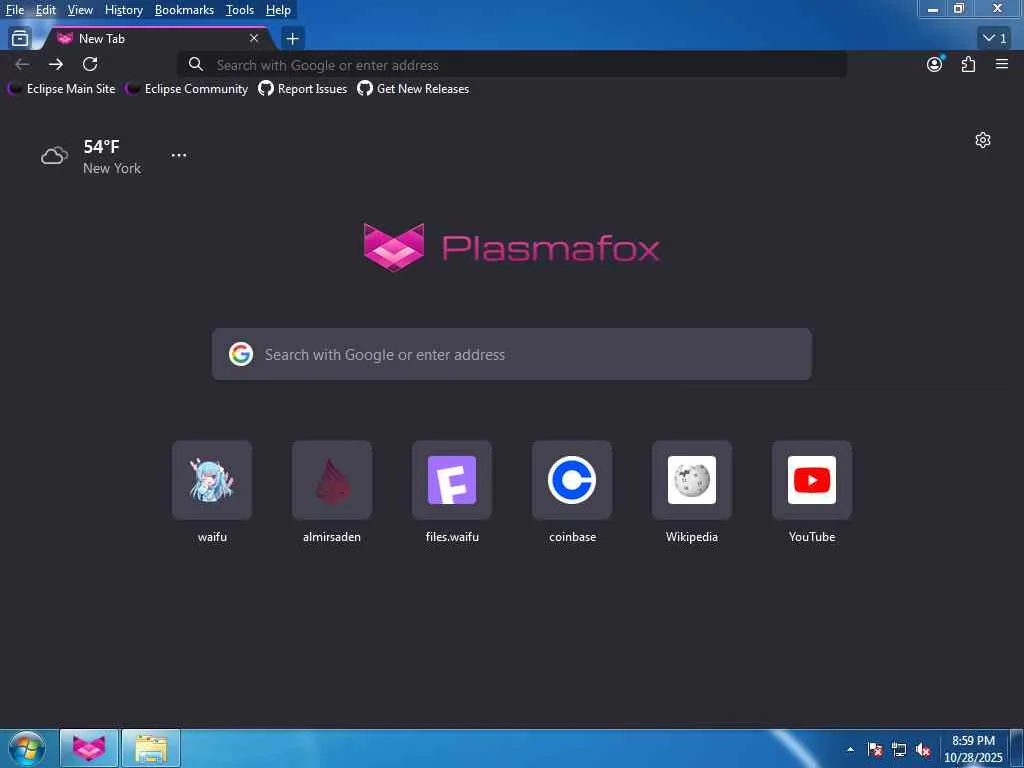
Task: Go forward one page
Action: 56,64
